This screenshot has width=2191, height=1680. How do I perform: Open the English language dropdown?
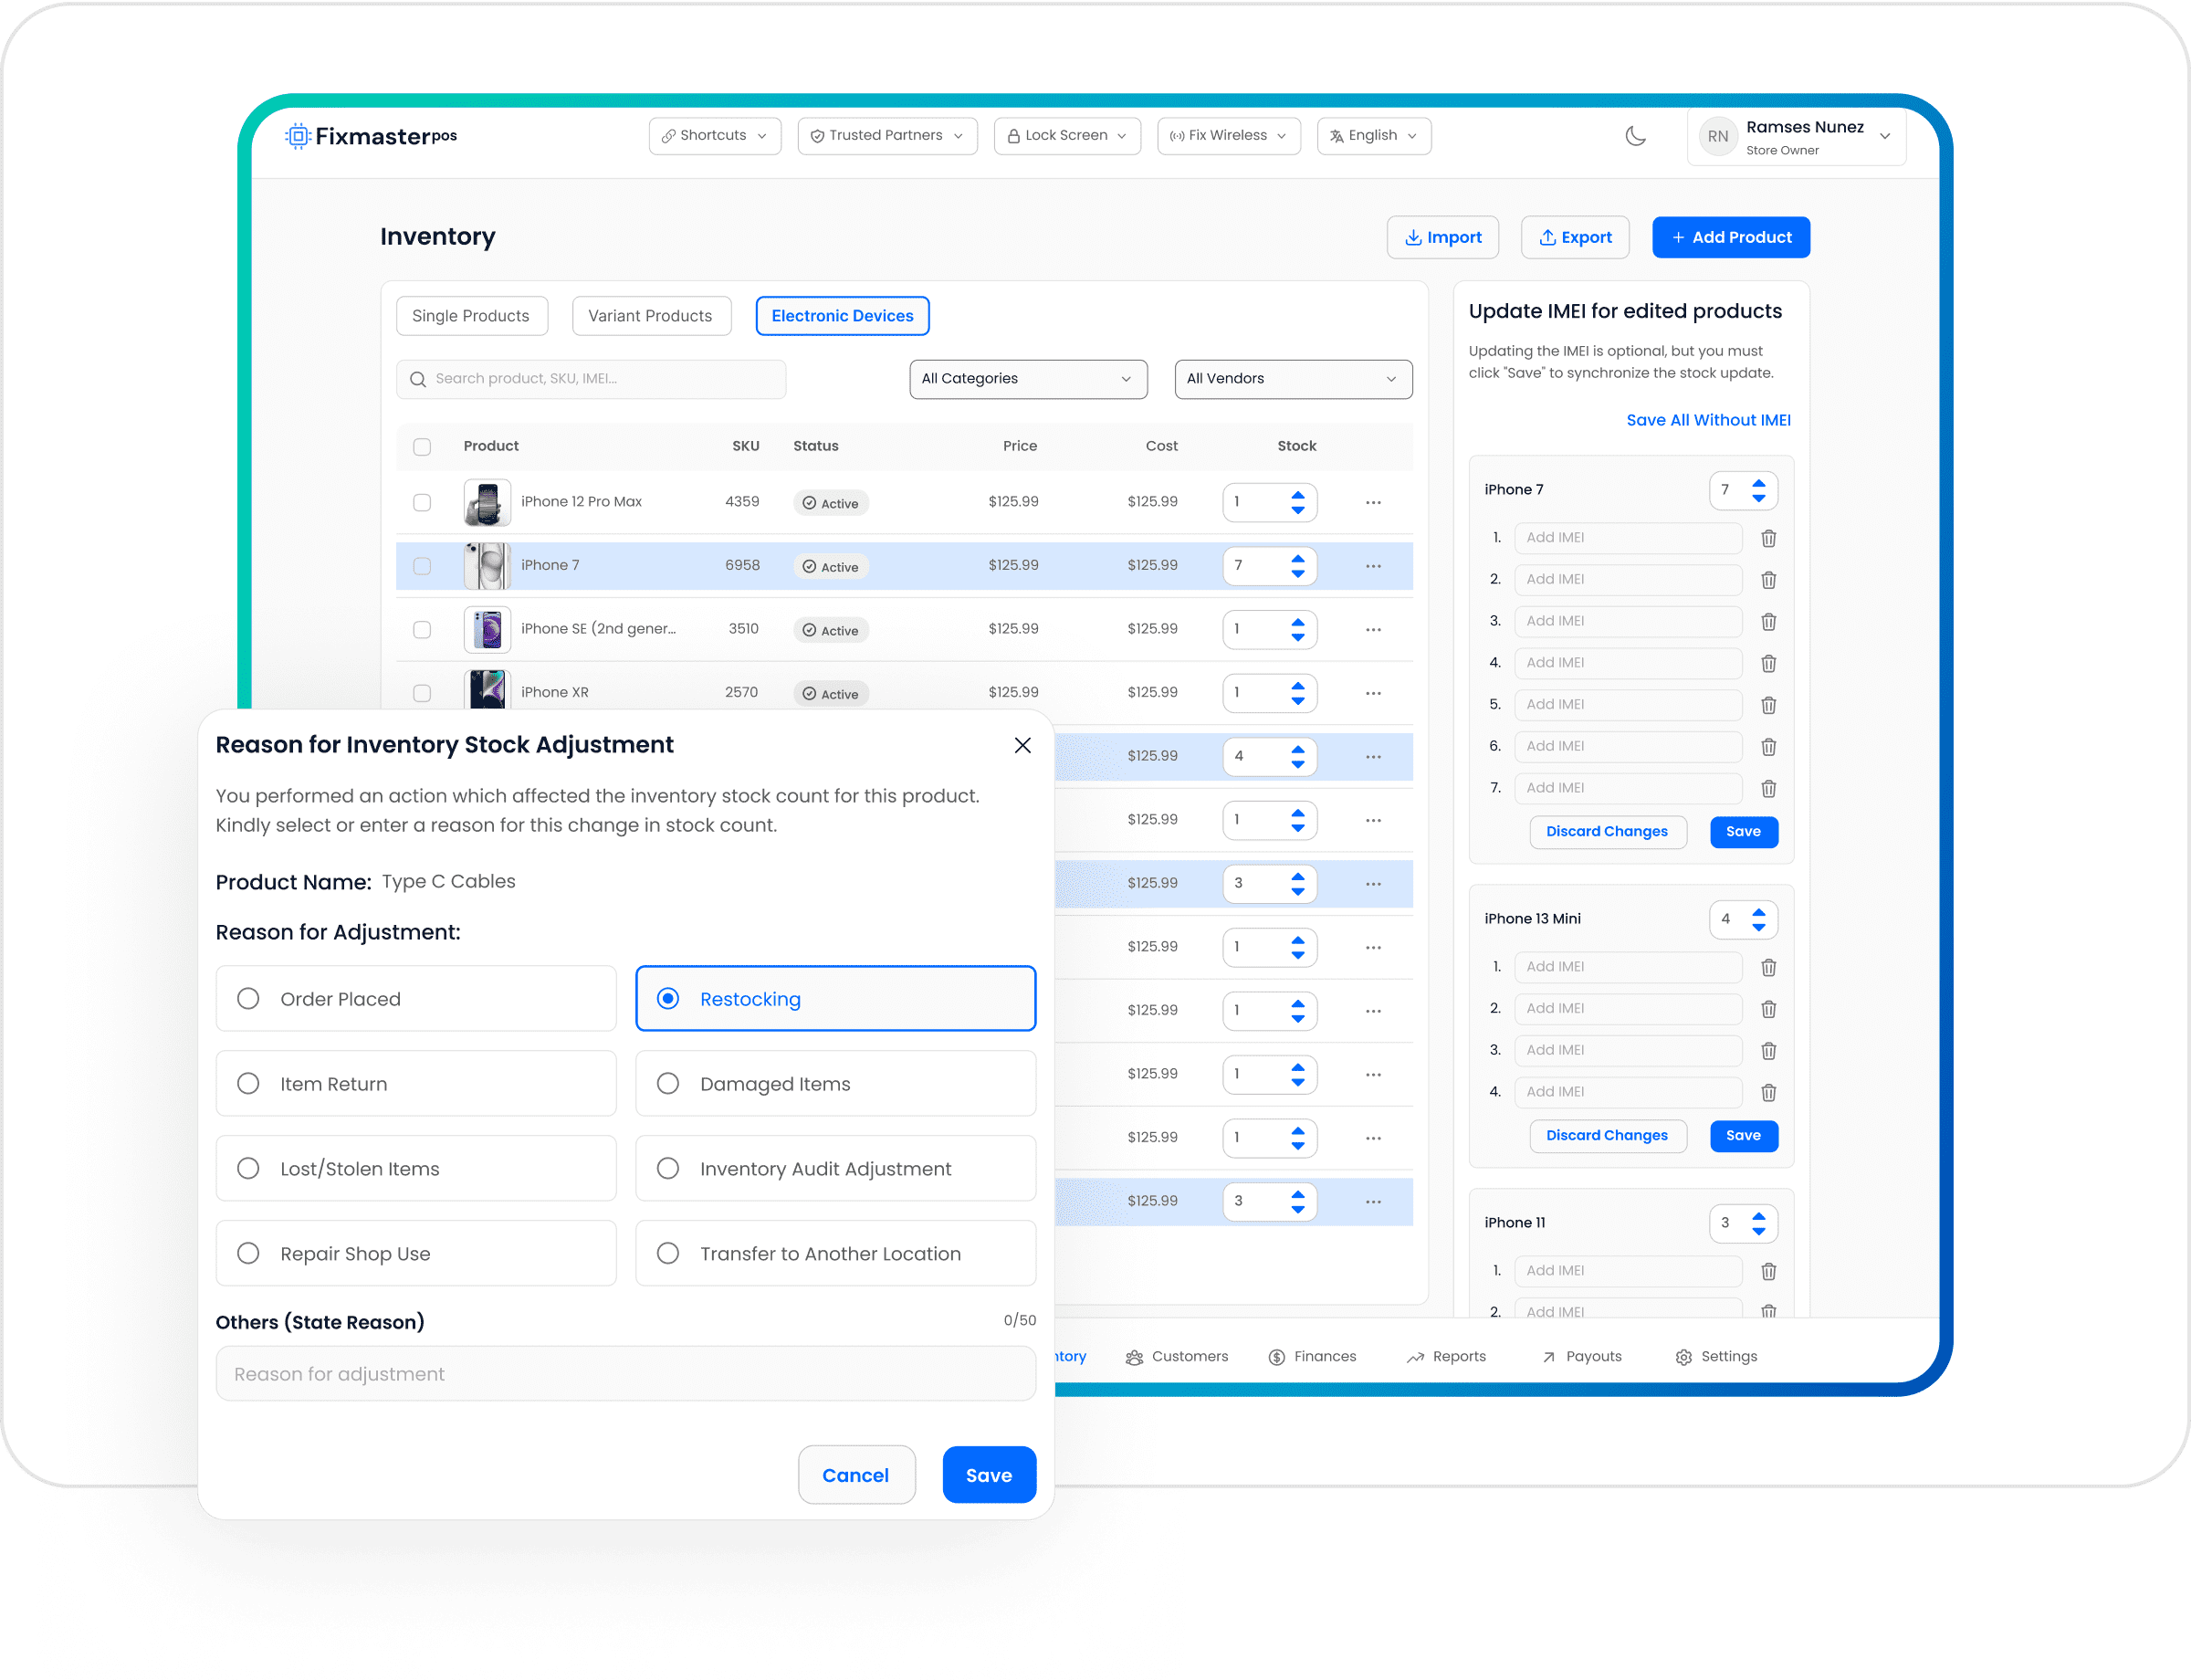1373,136
